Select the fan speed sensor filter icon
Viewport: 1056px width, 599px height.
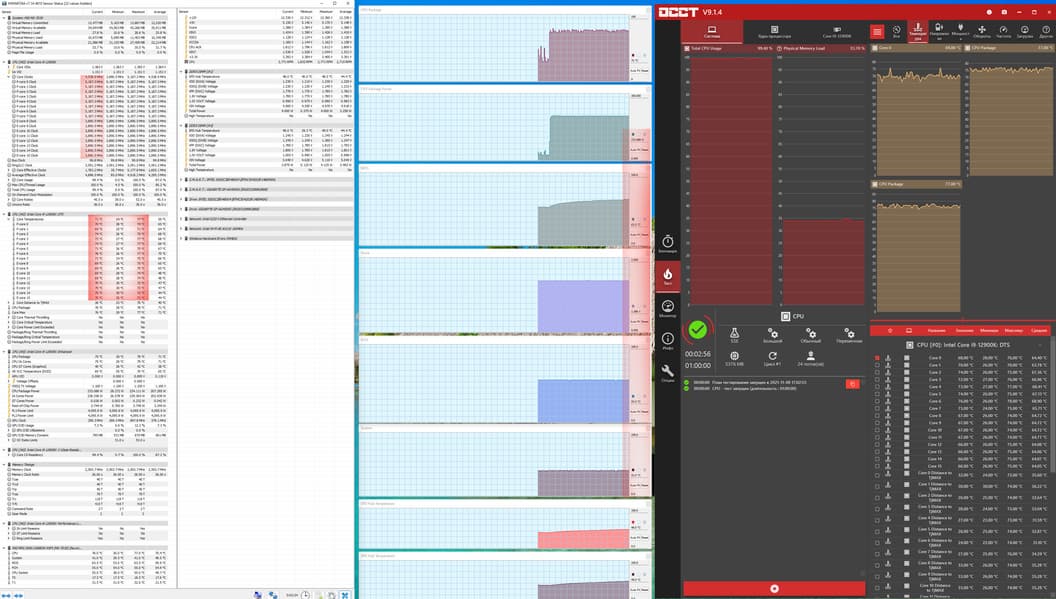(982, 32)
